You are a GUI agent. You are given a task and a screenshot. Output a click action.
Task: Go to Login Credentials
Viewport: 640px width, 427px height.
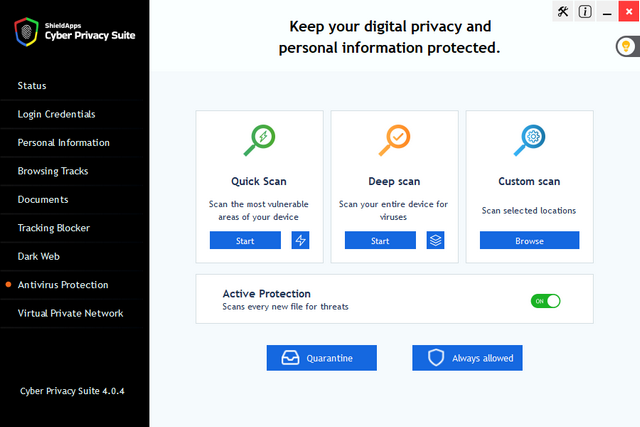pos(56,114)
